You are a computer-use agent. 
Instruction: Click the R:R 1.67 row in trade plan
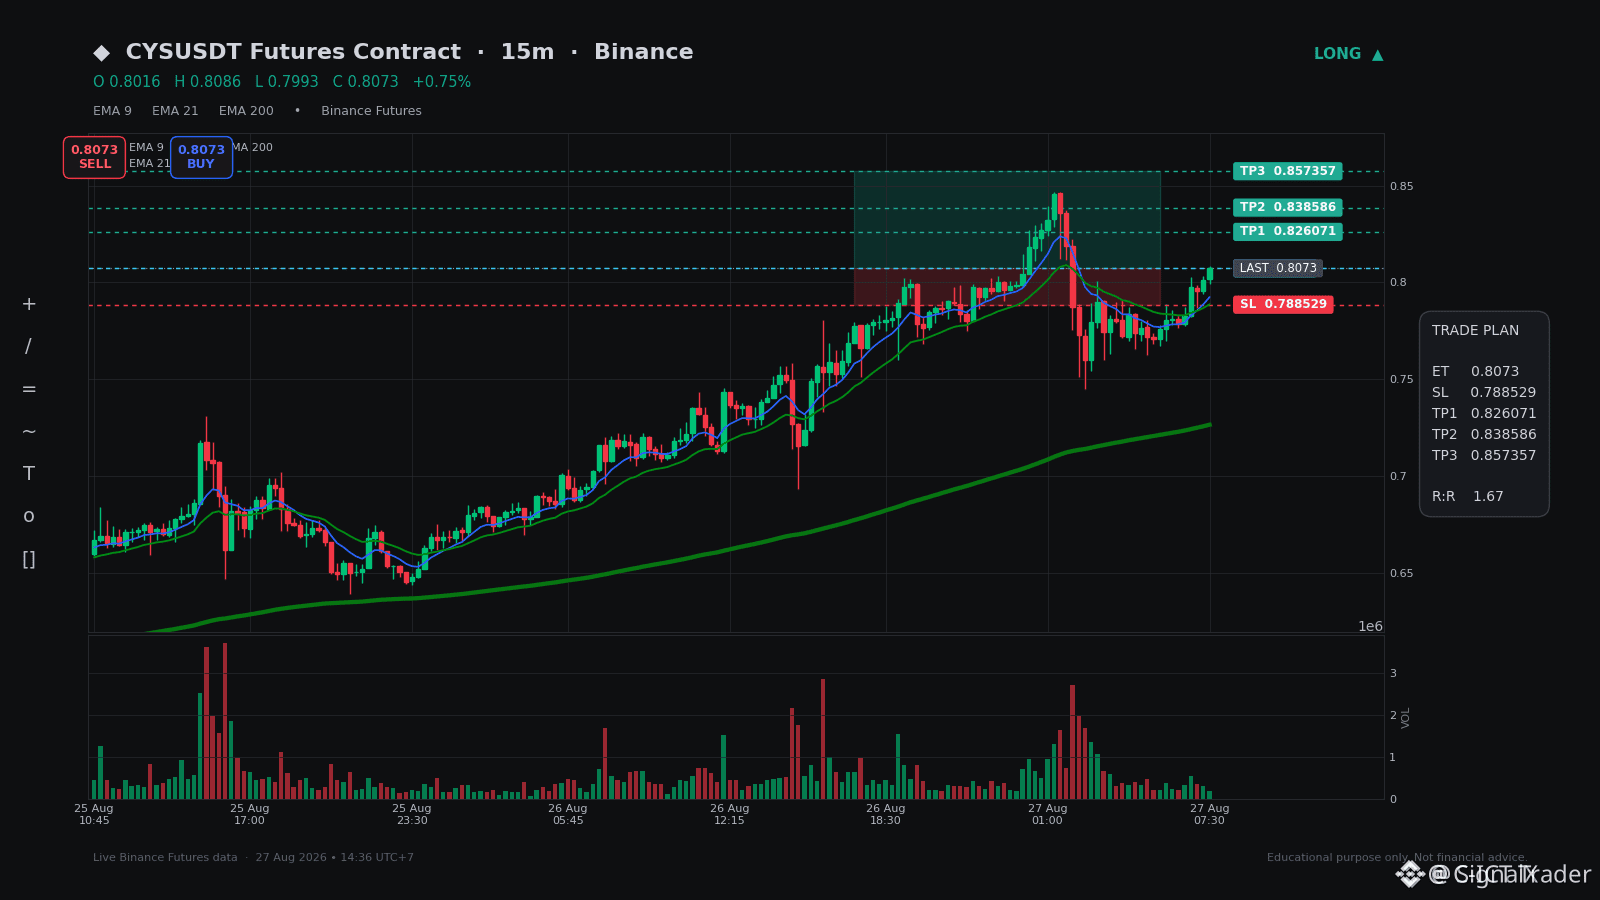pos(1468,497)
